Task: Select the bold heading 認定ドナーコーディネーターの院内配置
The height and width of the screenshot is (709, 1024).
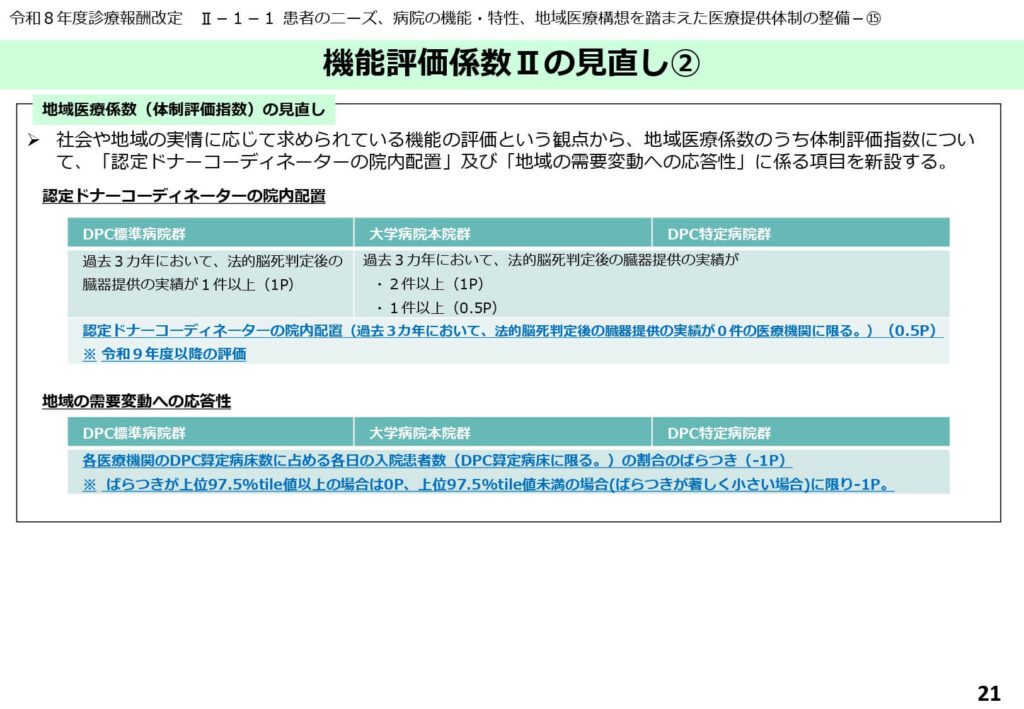Action: (x=183, y=196)
